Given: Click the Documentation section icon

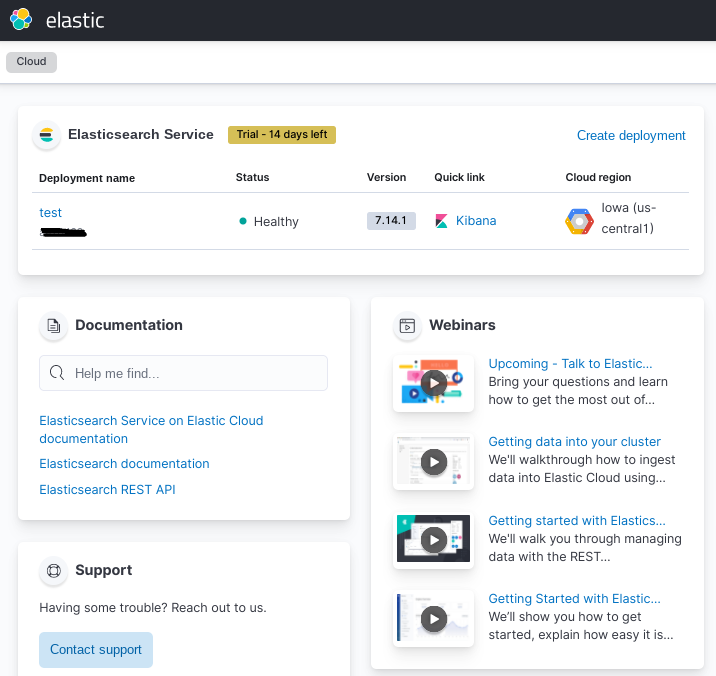Looking at the screenshot, I should (54, 326).
